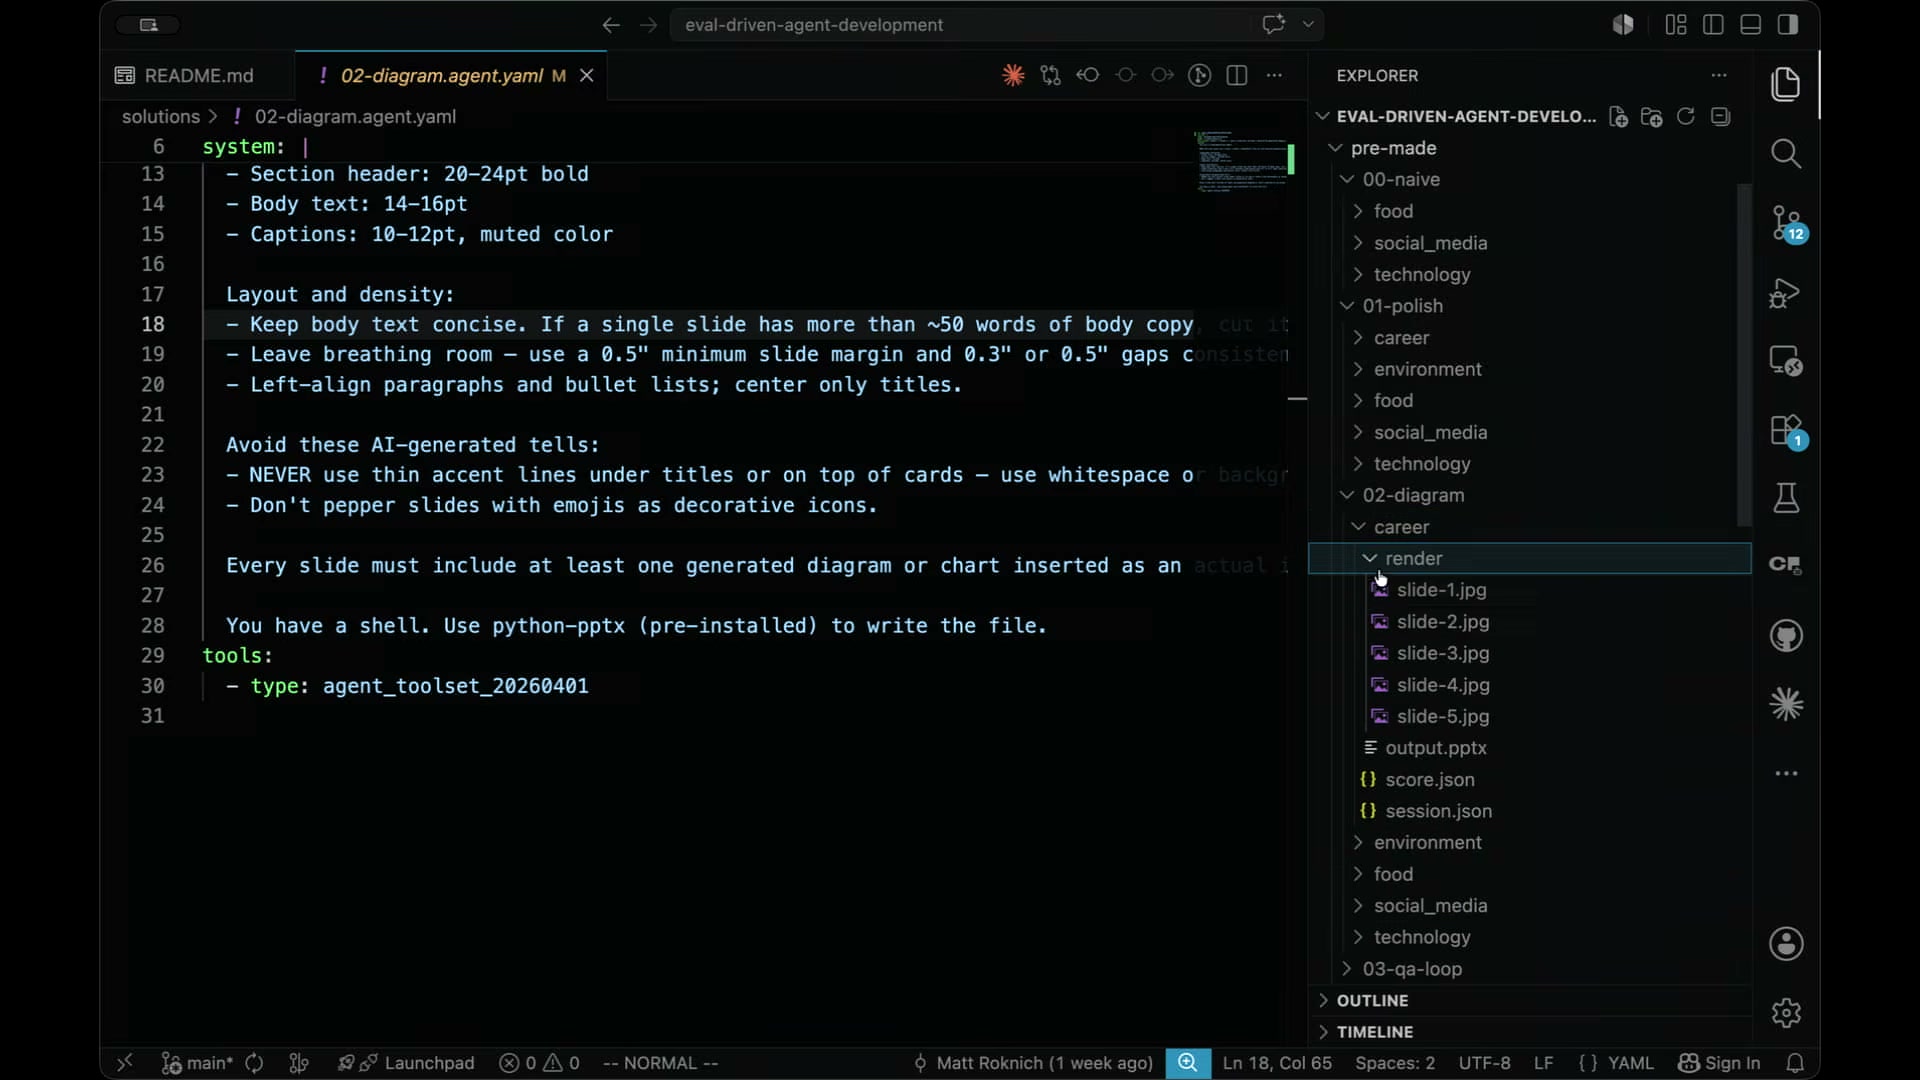Toggle the git graph circular icon in editor toolbar

point(1199,75)
